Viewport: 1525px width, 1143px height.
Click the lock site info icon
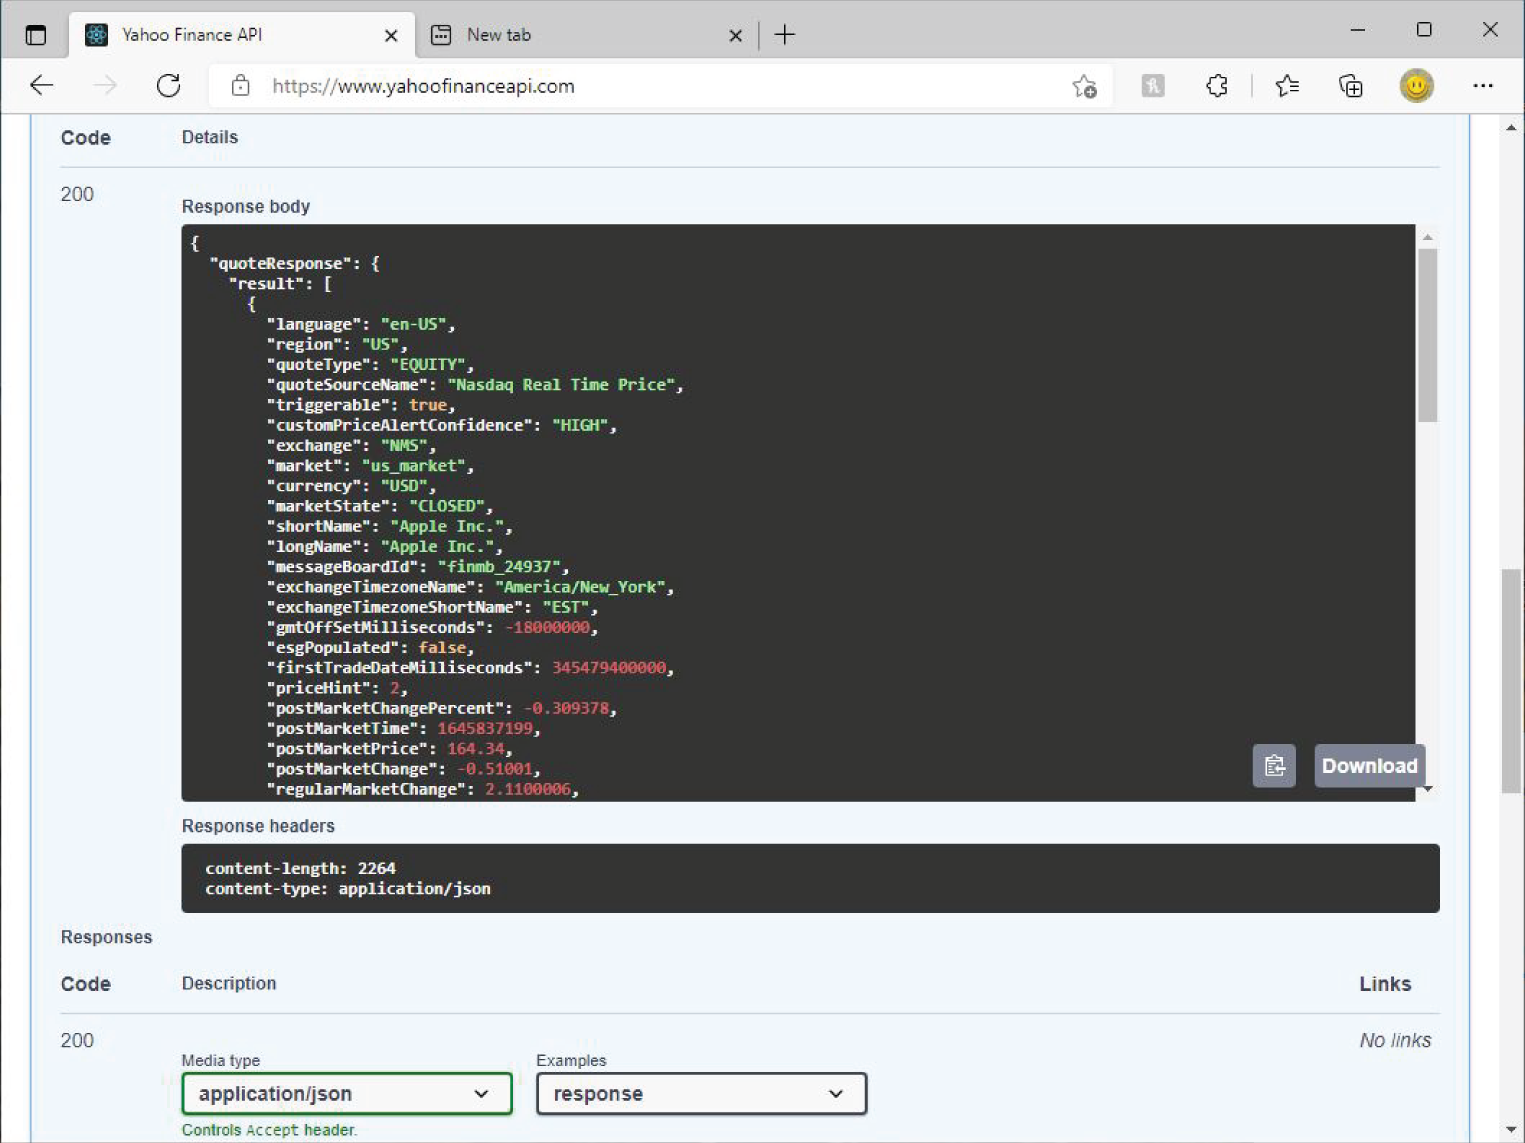tap(240, 86)
